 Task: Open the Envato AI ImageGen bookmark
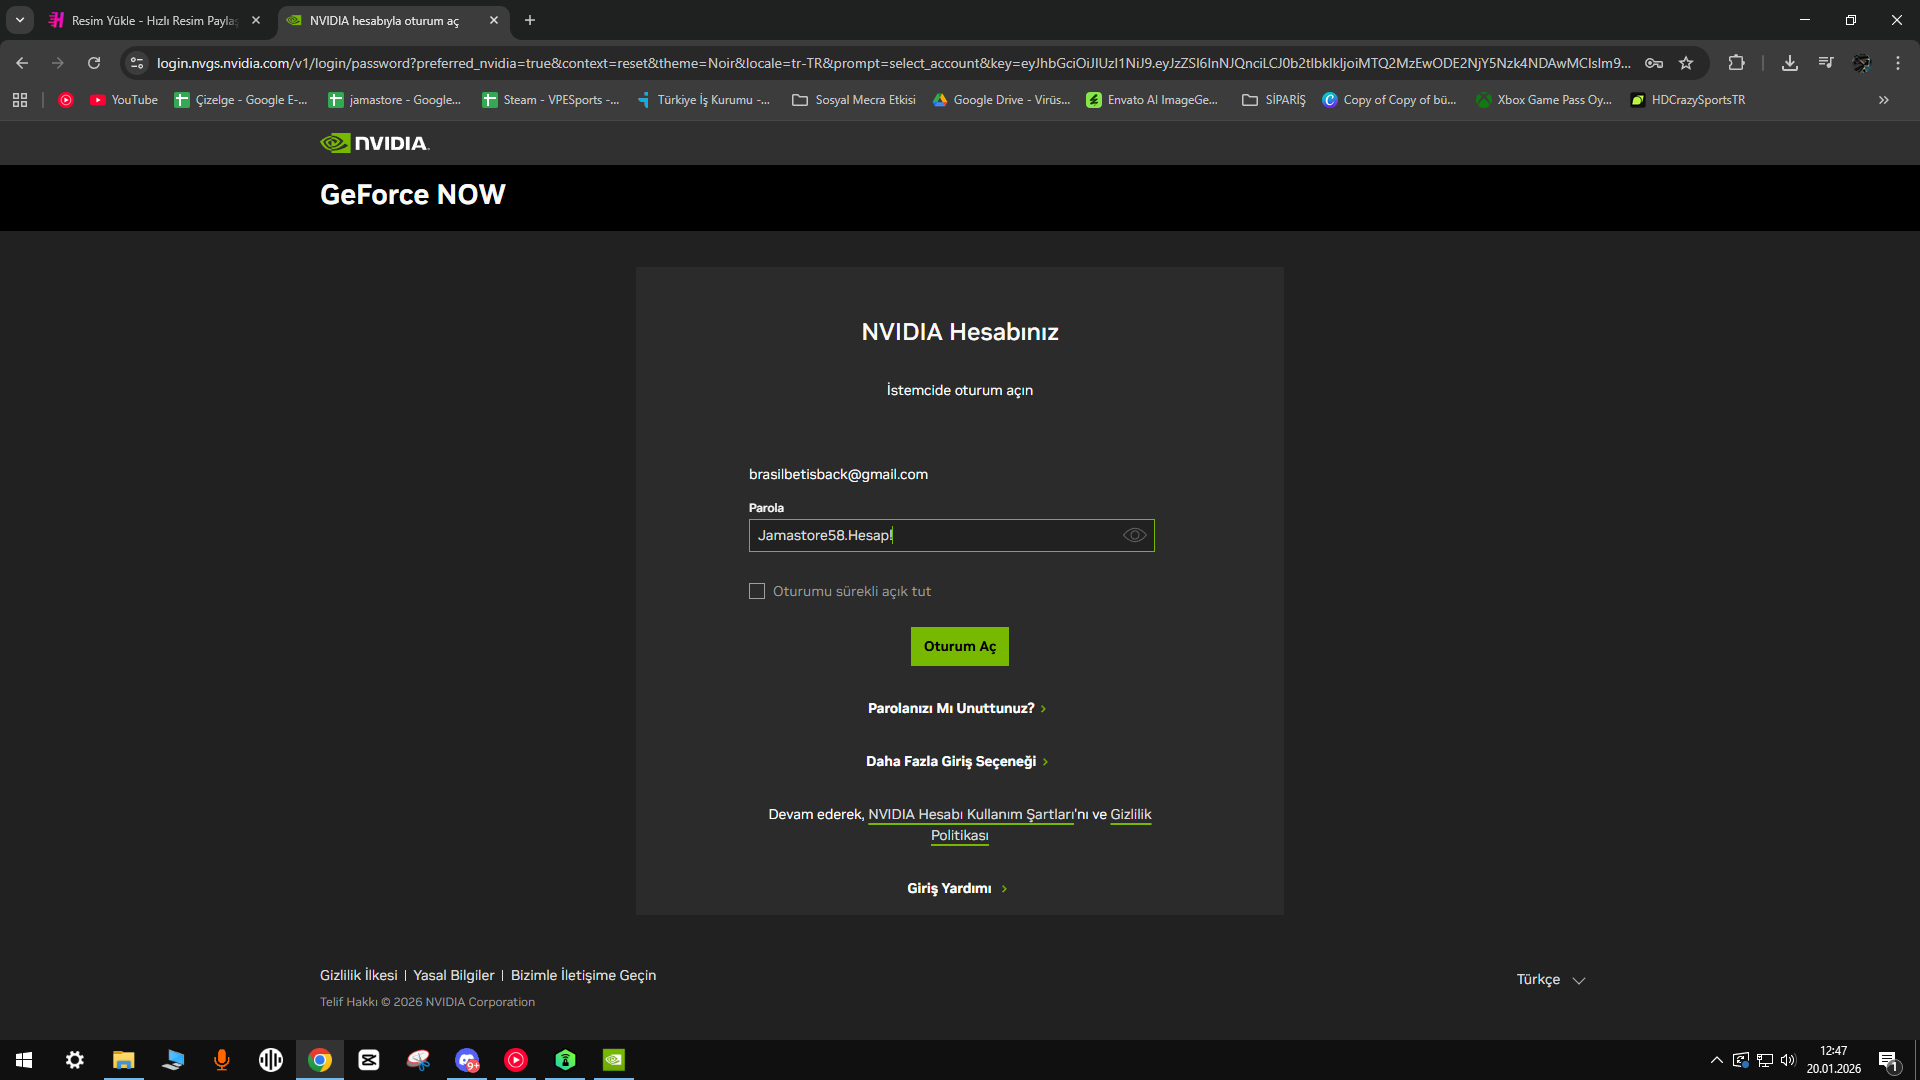1152,100
